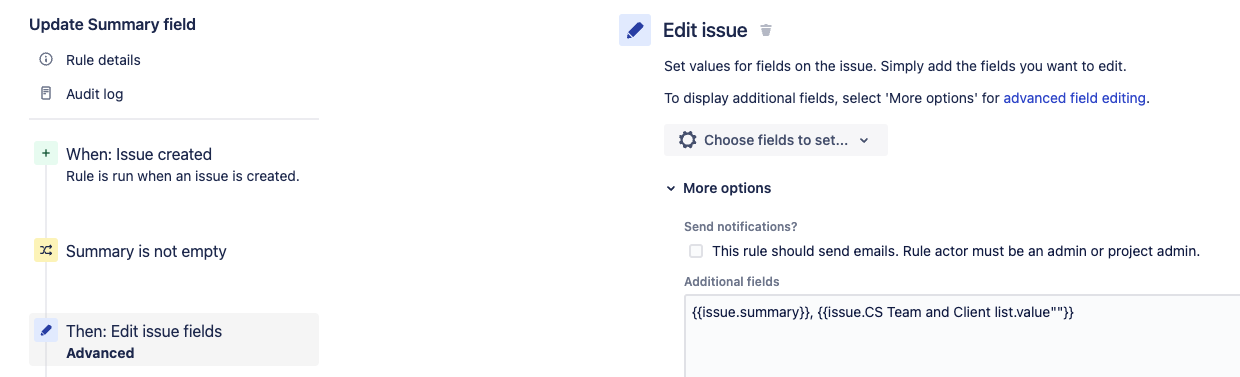Viewport: 1240px width, 377px height.
Task: Open the Choose fields to set dropdown
Action: coord(776,140)
